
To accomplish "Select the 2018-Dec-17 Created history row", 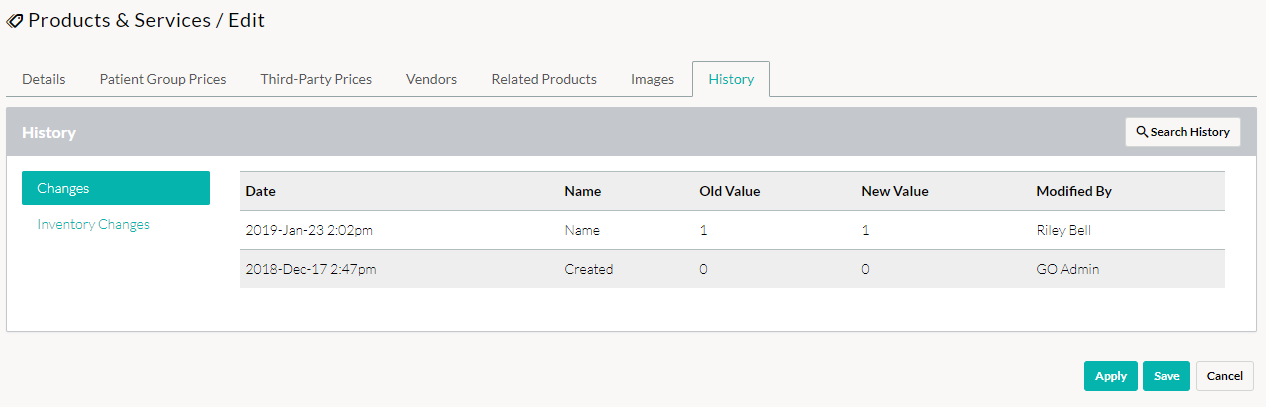I will [732, 269].
